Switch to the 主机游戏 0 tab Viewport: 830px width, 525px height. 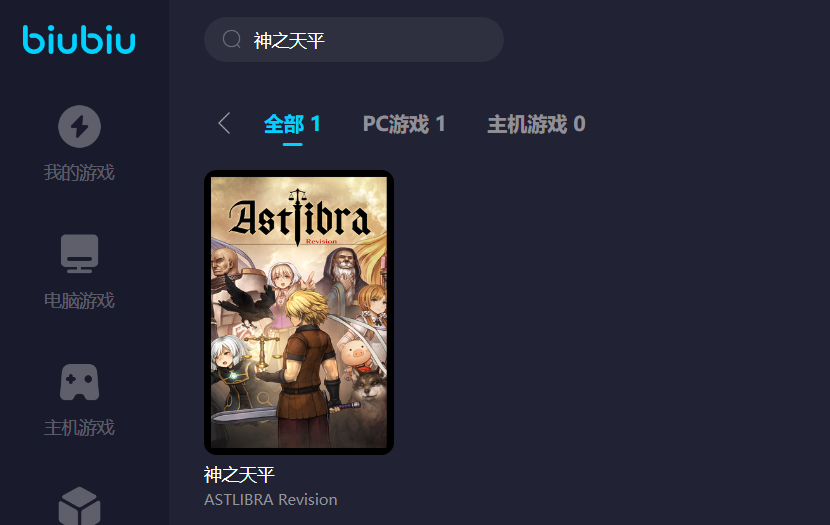[x=536, y=124]
